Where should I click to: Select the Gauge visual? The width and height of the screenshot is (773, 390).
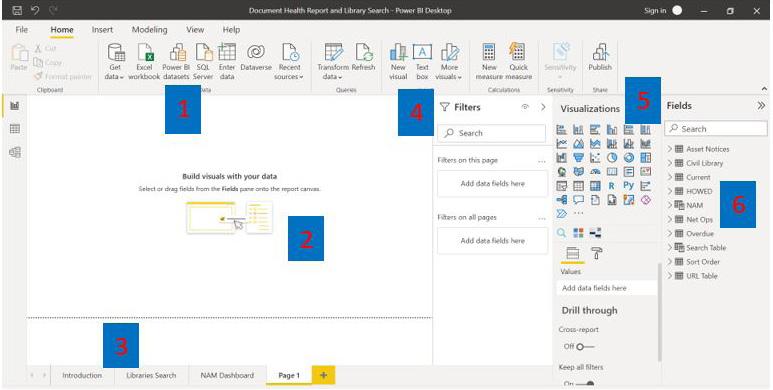click(x=595, y=172)
